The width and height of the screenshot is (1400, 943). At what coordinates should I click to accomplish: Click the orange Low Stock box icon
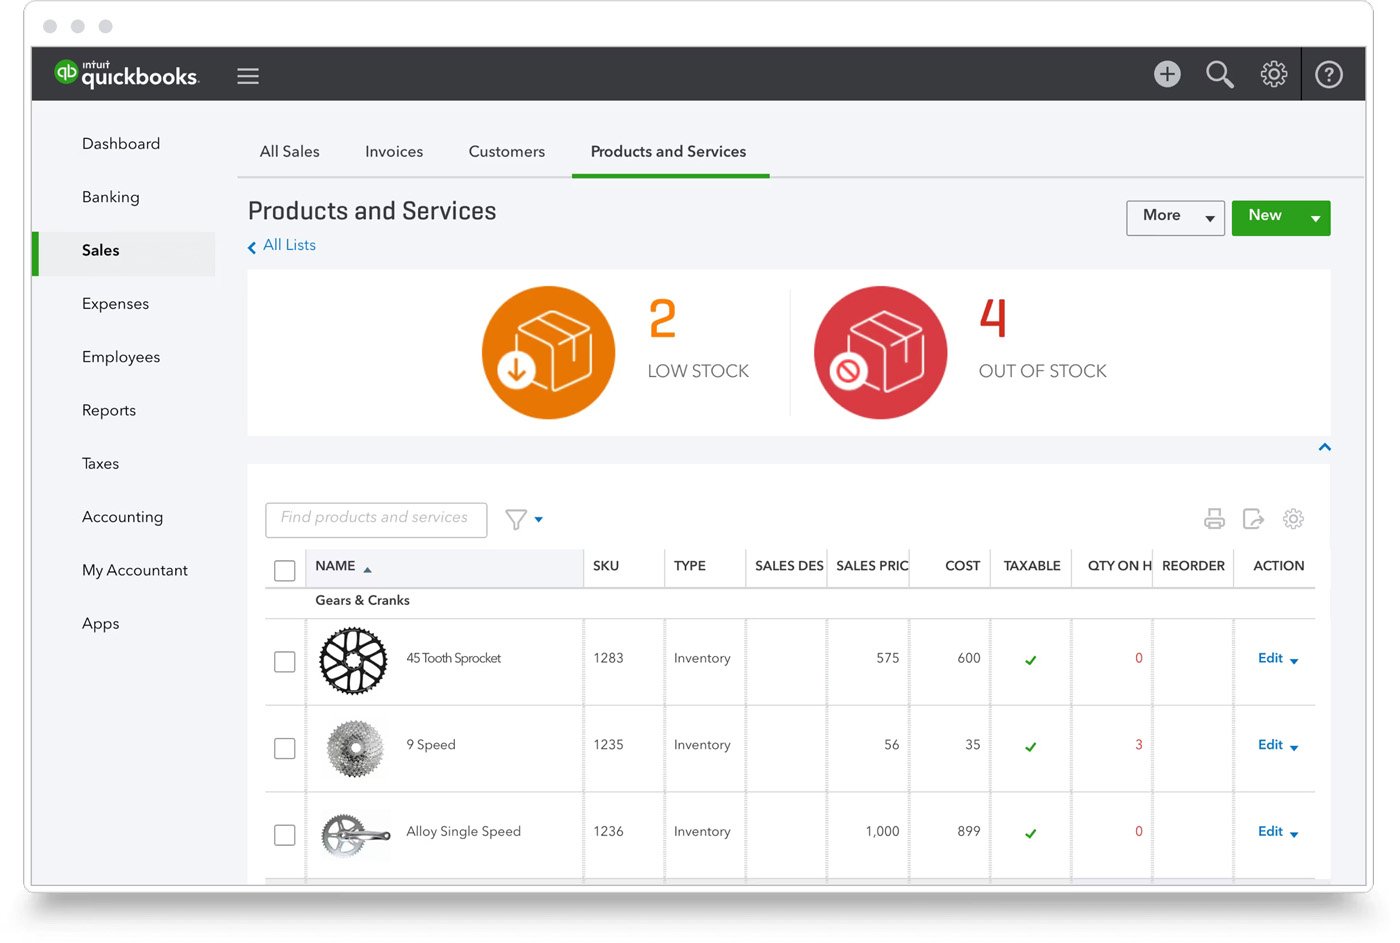tap(548, 353)
